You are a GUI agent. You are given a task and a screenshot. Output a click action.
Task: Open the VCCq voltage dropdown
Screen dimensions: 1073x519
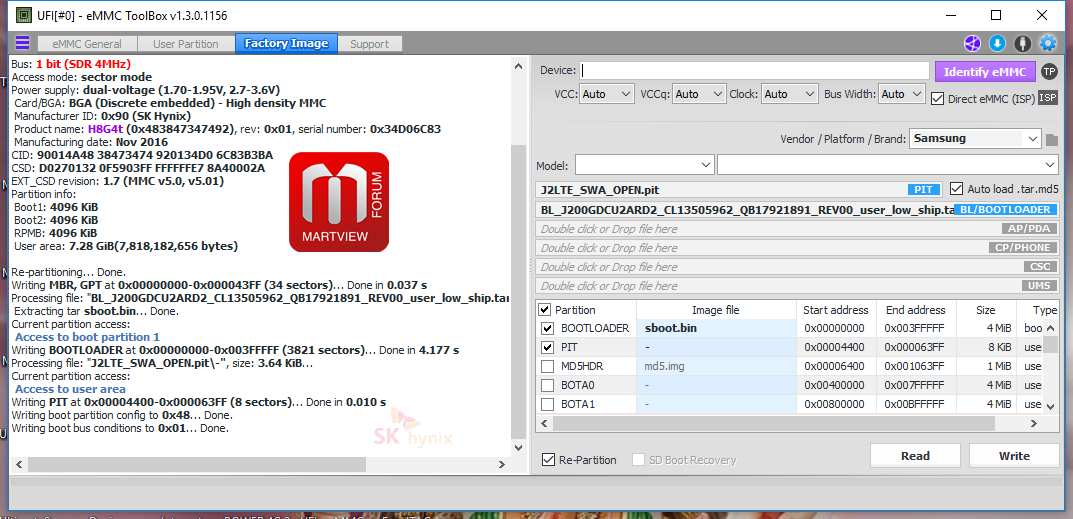699,94
